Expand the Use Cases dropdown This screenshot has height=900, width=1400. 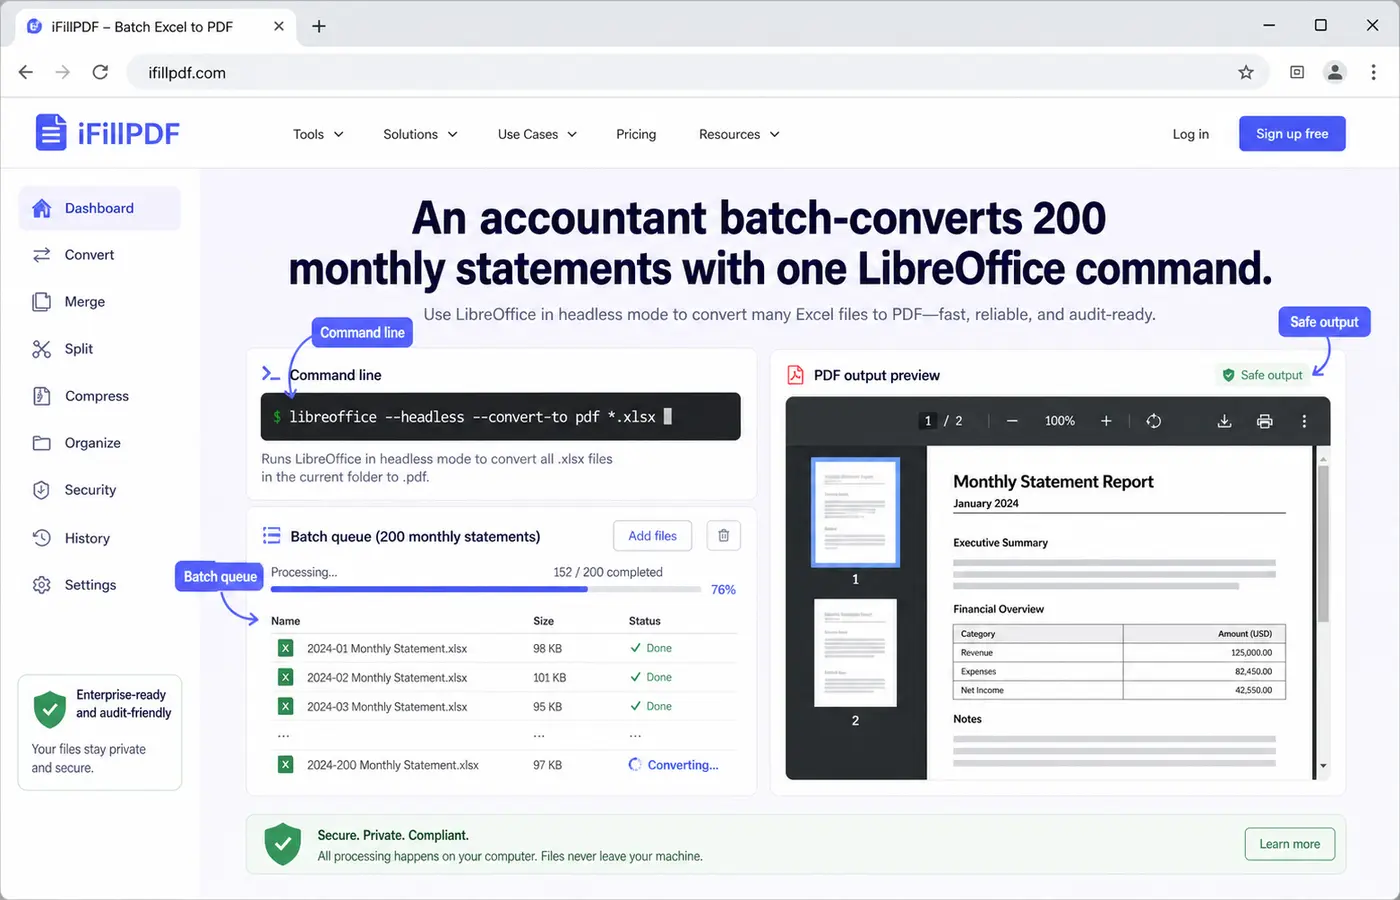click(537, 134)
